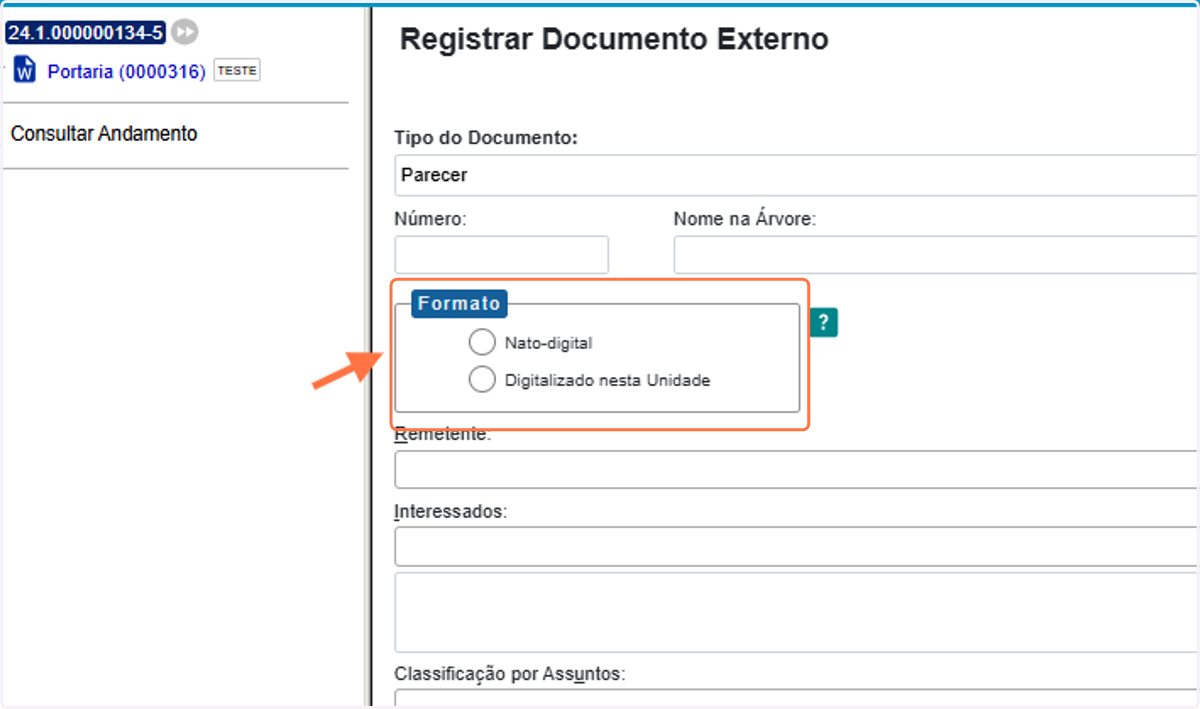This screenshot has width=1200, height=709.
Task: Open the Tipo do Documento dropdown showing Parecer
Action: pyautogui.click(x=797, y=175)
